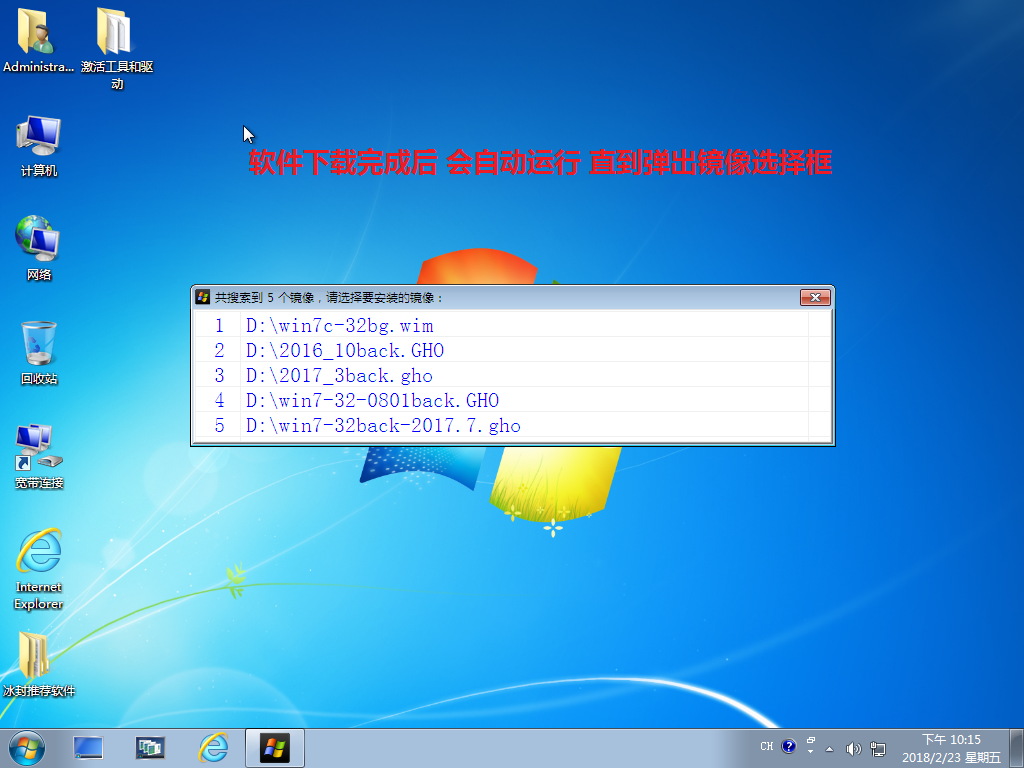1024x768 pixels.
Task: Open the volume speaker icon
Action: click(853, 748)
